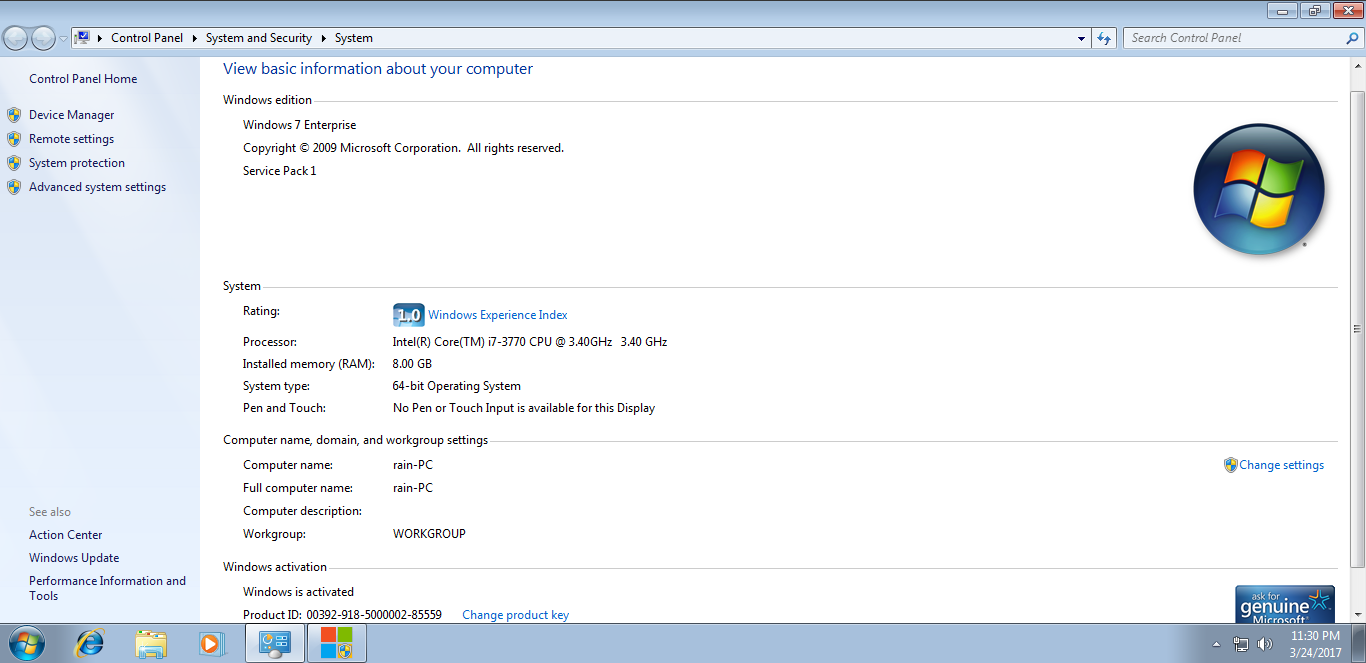Image resolution: width=1366 pixels, height=663 pixels.
Task: Expand the arrow before Control Panel breadcrumb
Action: (x=100, y=38)
